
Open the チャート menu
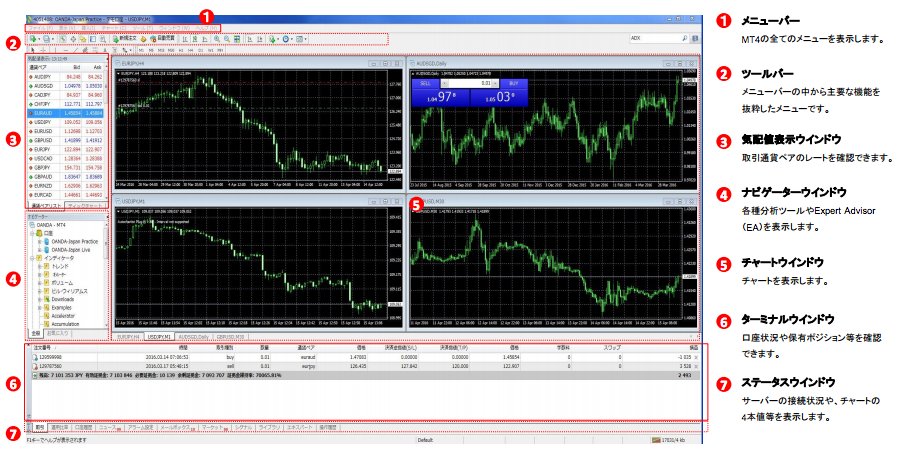click(114, 28)
